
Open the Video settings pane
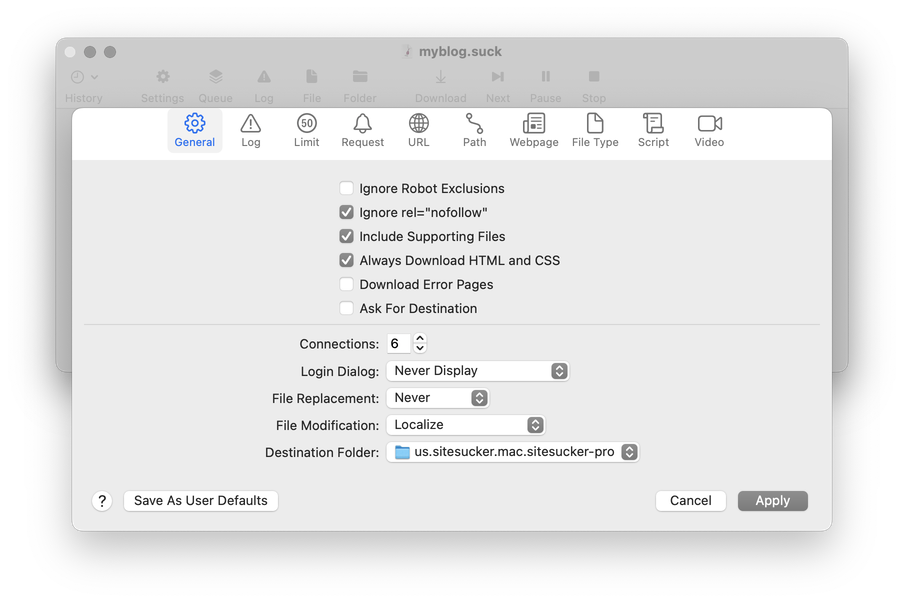[709, 130]
